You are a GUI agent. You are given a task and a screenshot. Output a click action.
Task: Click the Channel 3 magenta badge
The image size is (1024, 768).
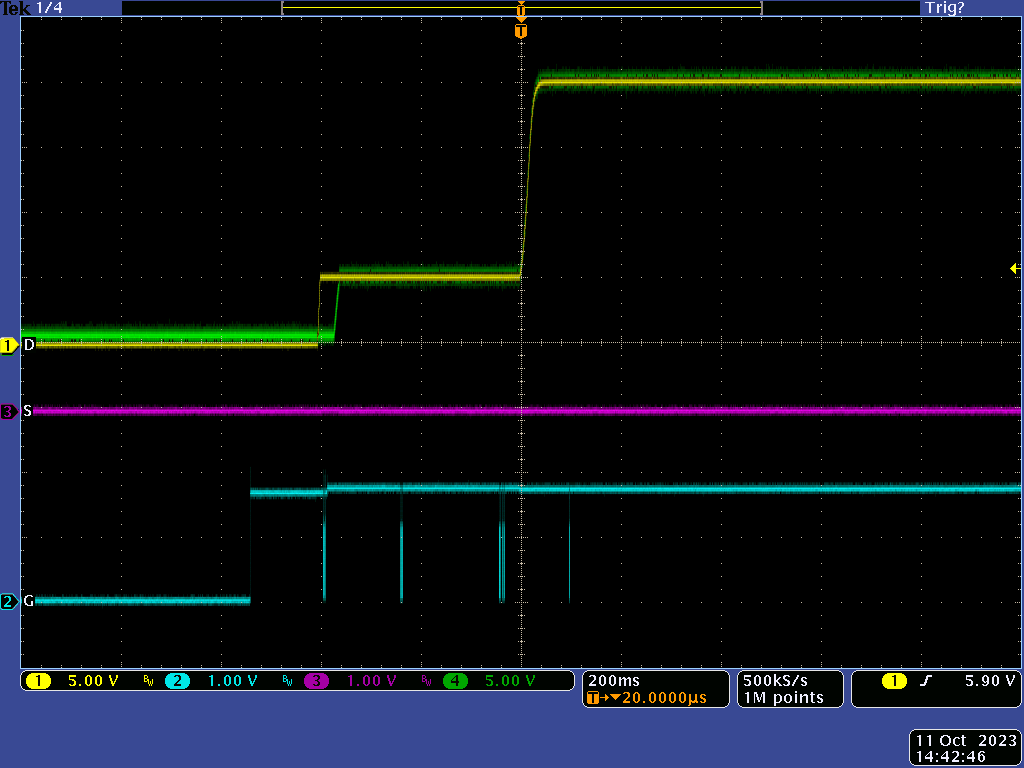point(318,680)
